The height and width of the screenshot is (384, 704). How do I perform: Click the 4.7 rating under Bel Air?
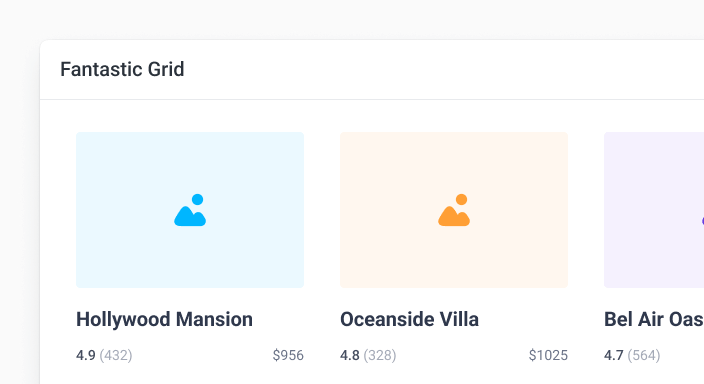coord(614,355)
